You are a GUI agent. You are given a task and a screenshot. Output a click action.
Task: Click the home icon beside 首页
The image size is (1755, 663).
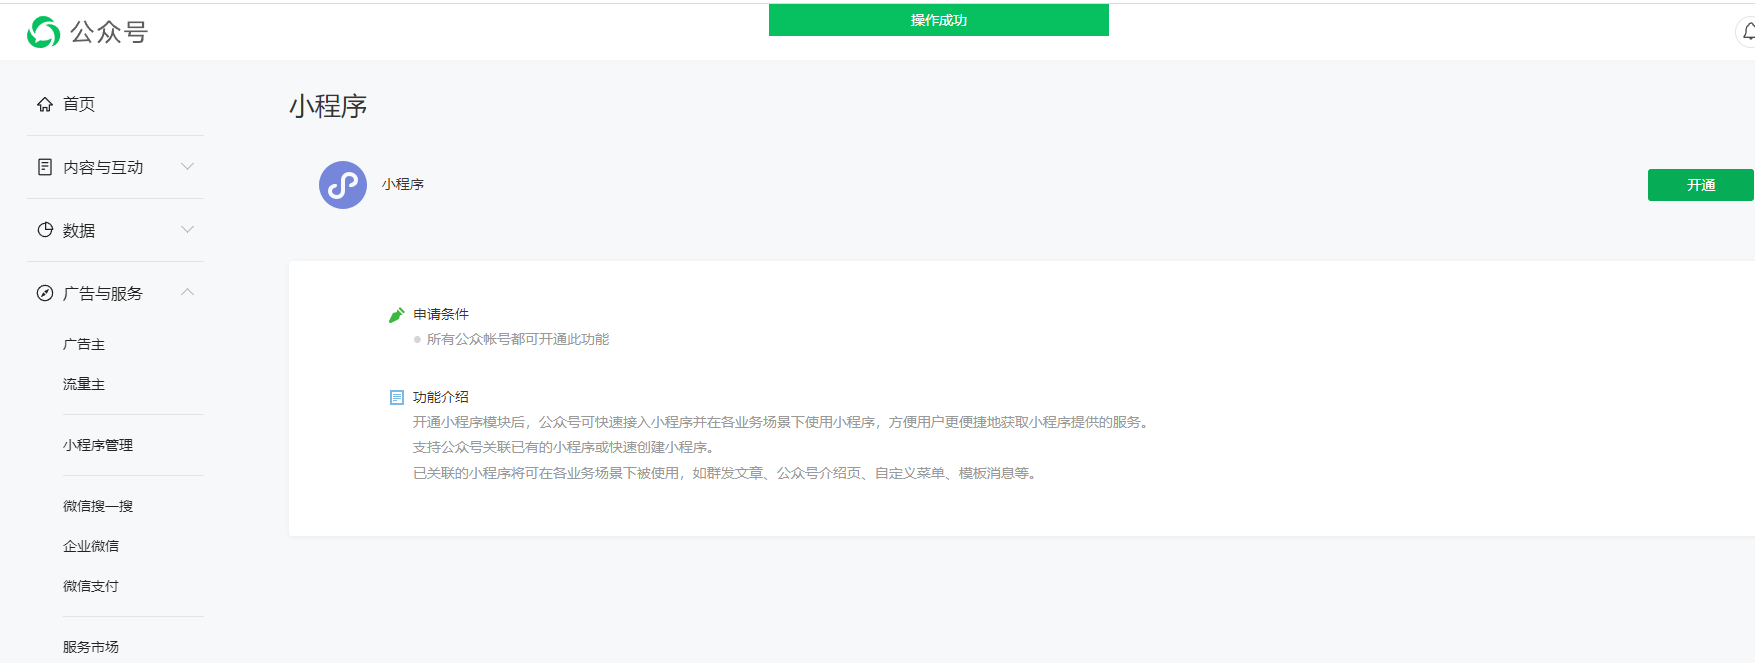tap(45, 104)
